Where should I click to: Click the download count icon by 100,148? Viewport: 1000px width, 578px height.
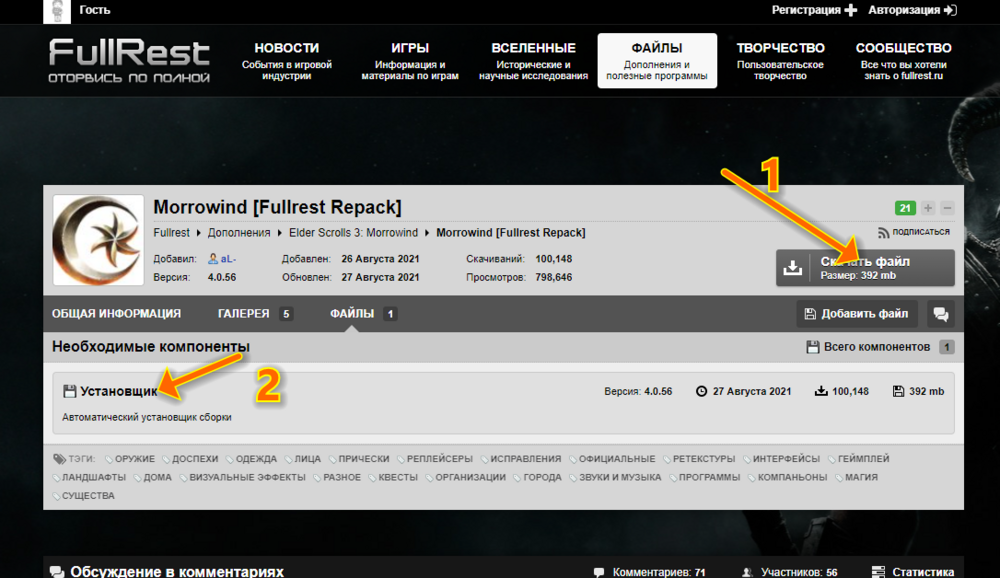tap(821, 391)
